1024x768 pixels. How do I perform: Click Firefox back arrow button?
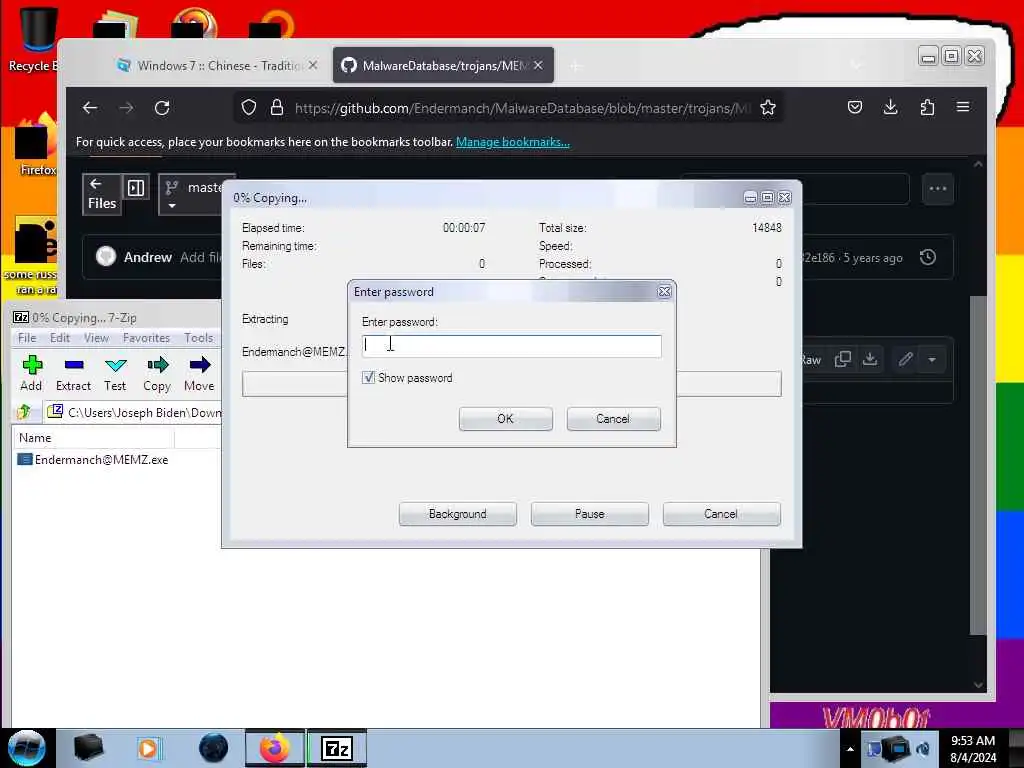[90, 108]
